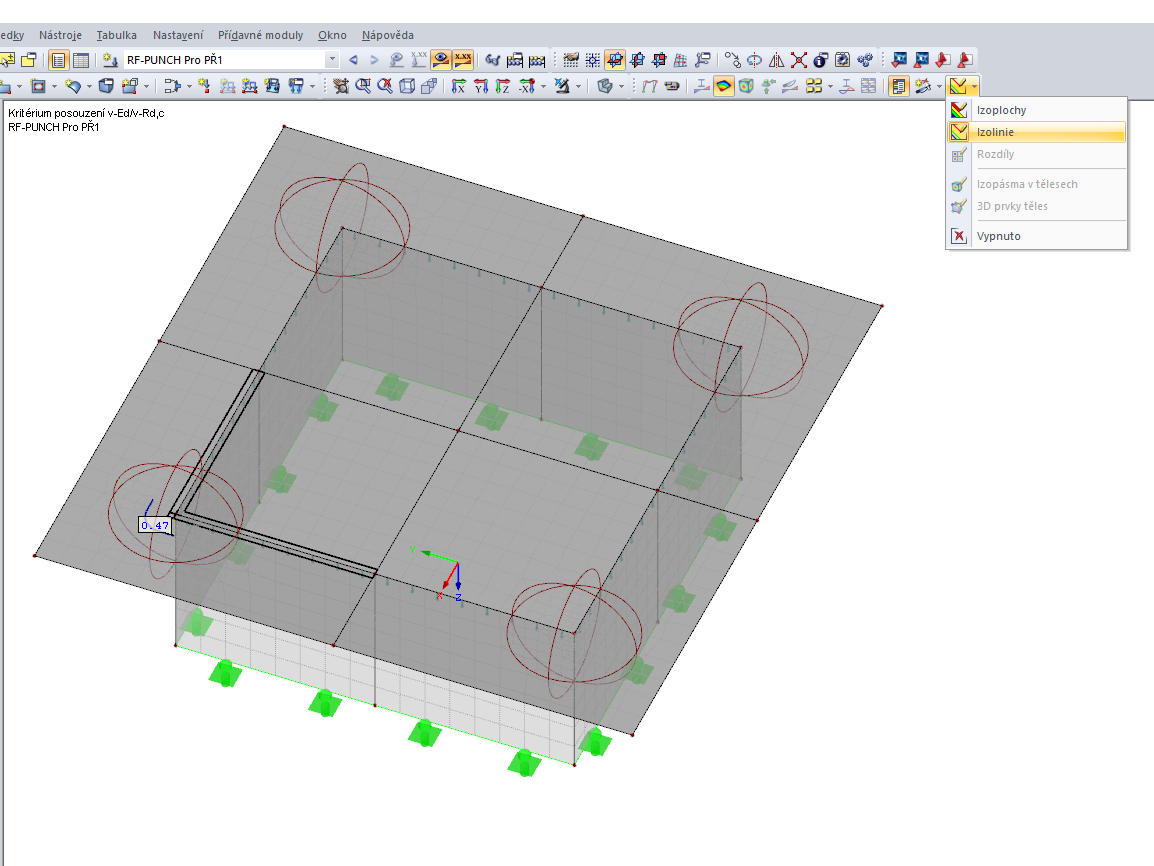The image size is (1154, 866).
Task: Open the Tabulka menu
Action: [116, 35]
